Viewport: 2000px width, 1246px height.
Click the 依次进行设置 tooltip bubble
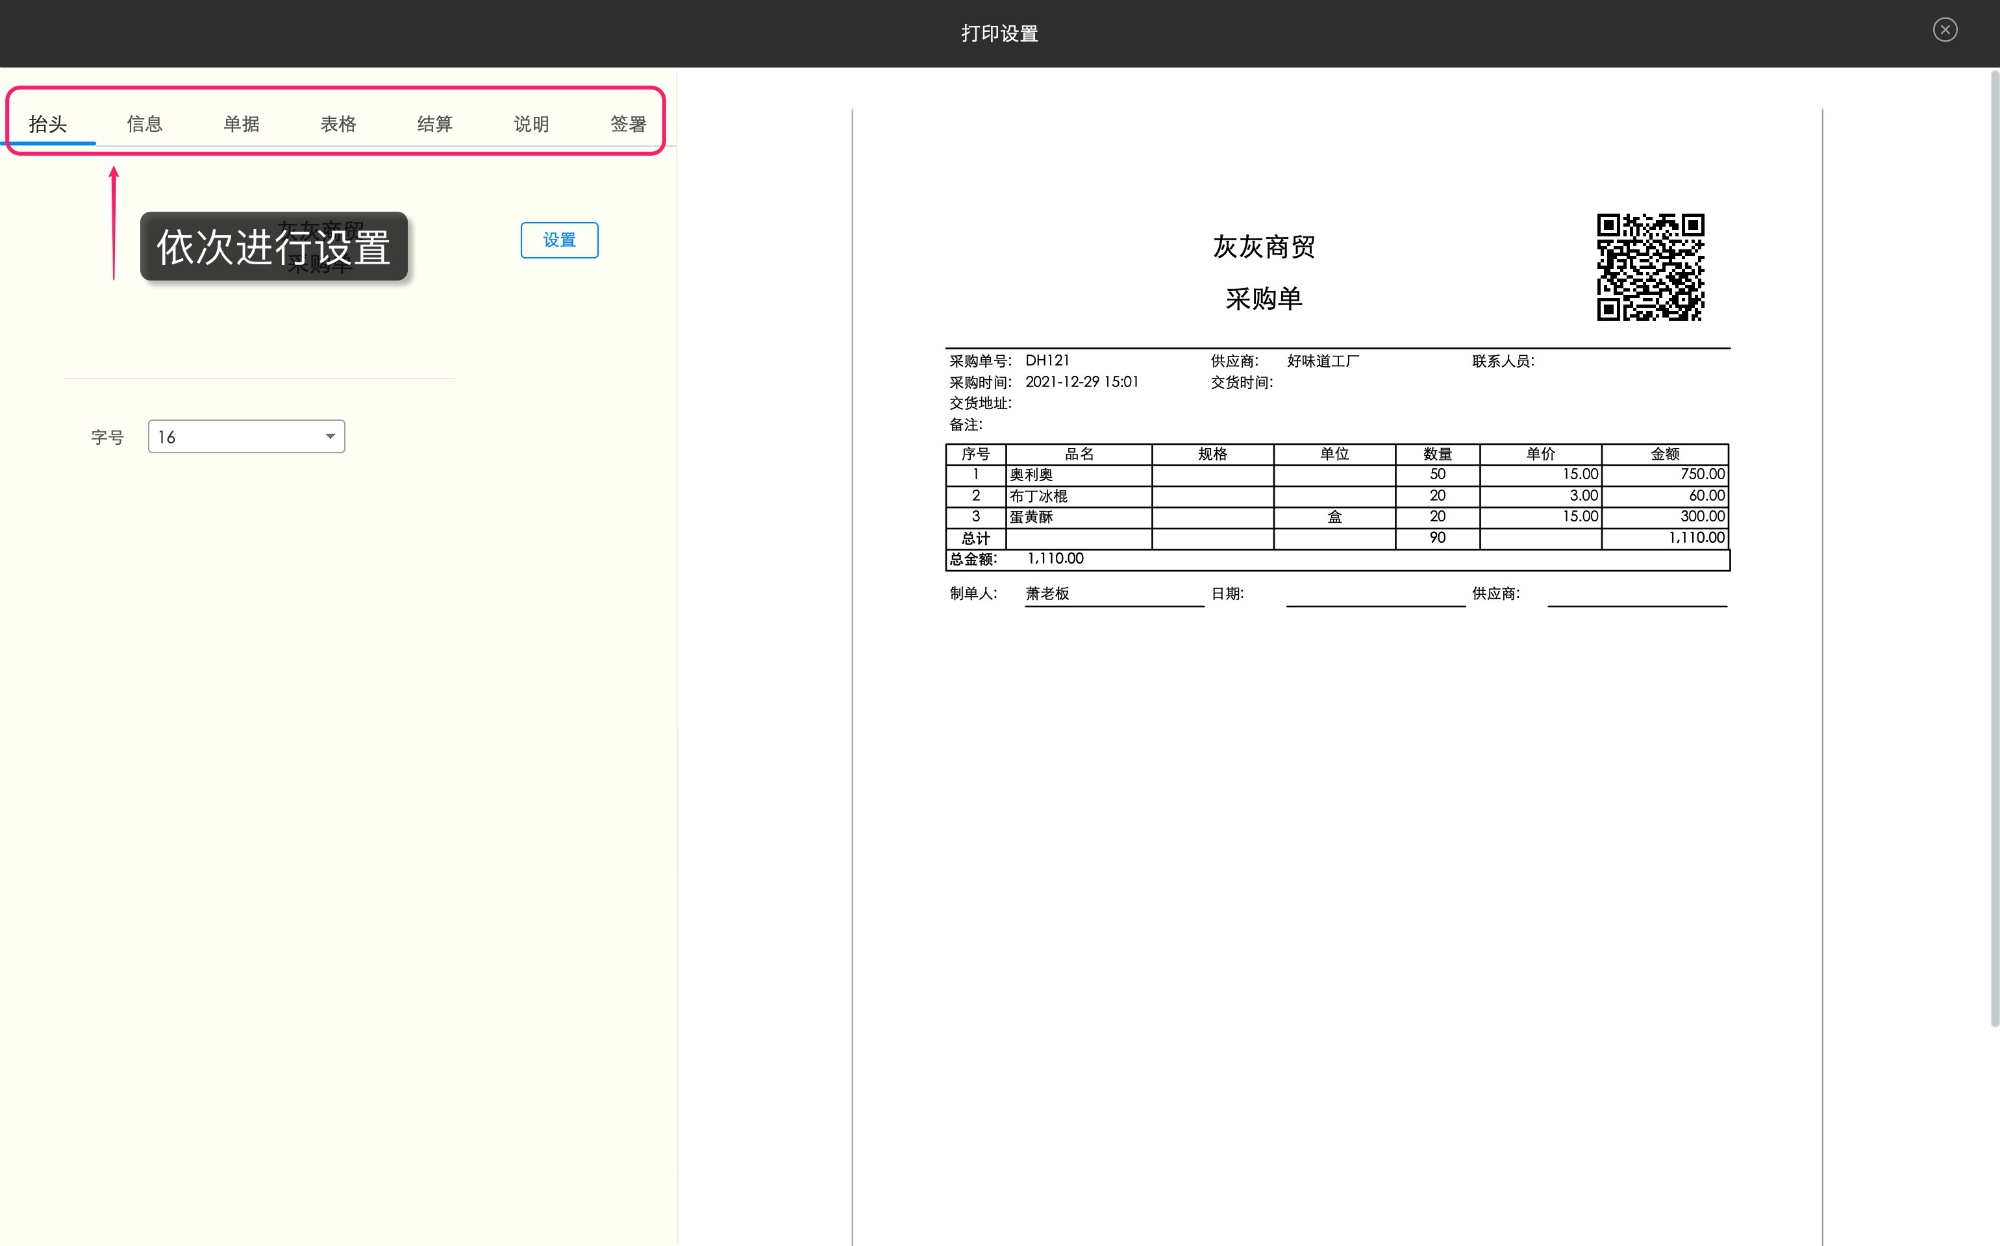click(273, 247)
